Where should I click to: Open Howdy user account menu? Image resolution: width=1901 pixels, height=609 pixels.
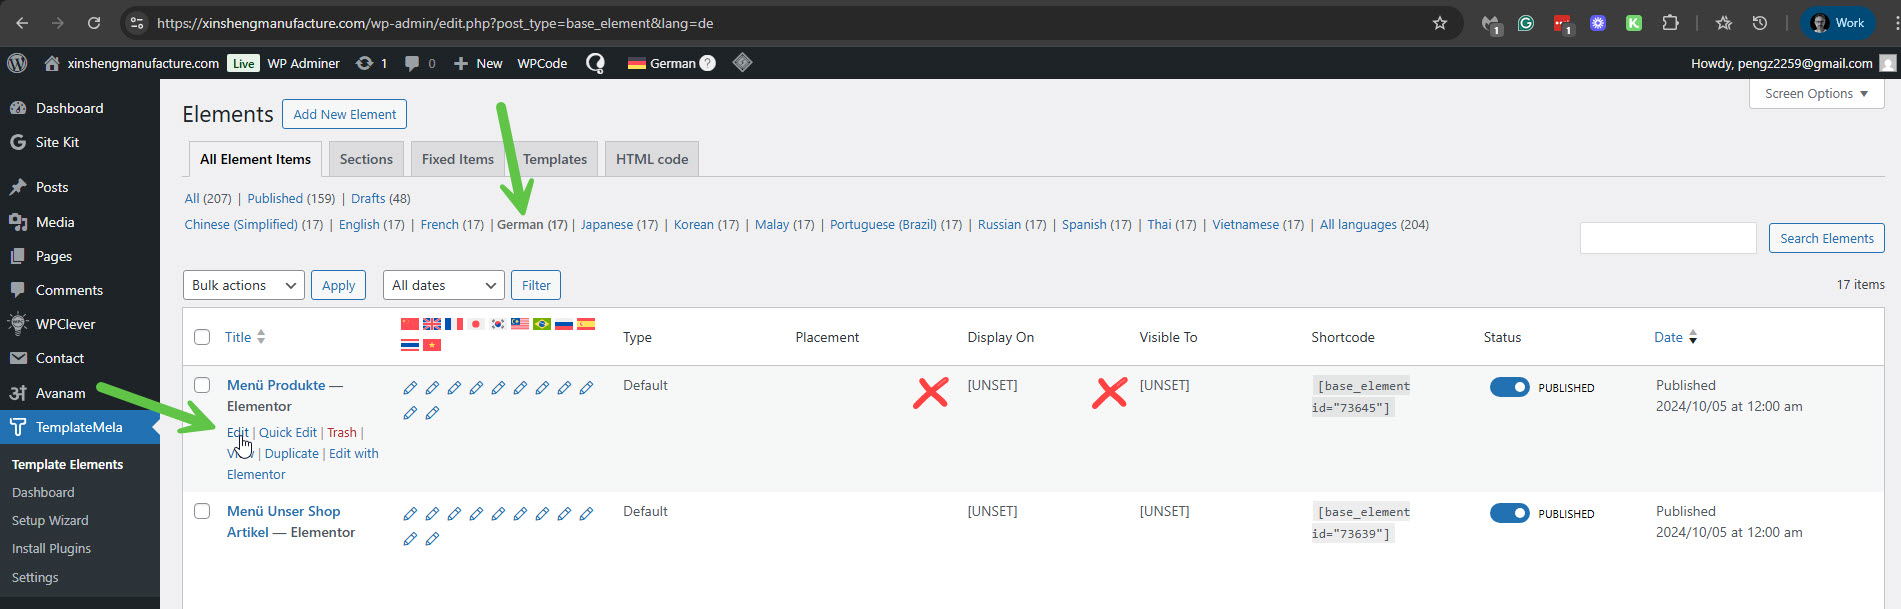click(x=1793, y=63)
